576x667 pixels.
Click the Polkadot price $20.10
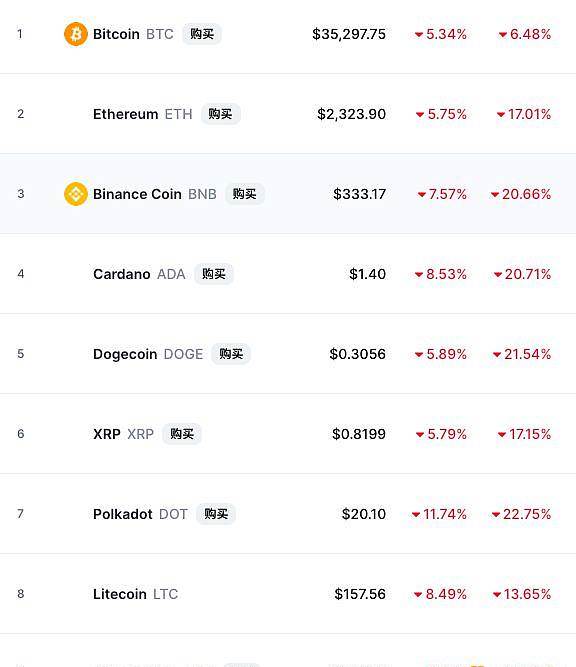click(364, 514)
